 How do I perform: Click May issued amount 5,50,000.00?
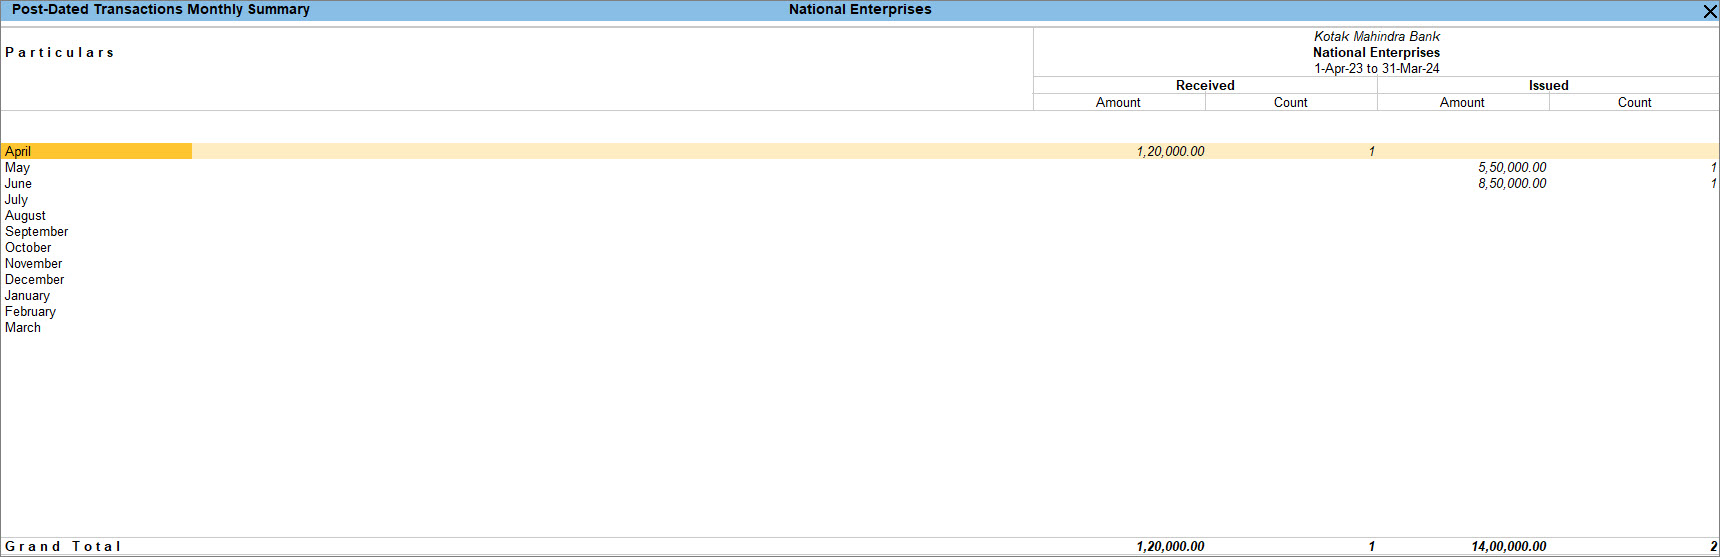1512,167
